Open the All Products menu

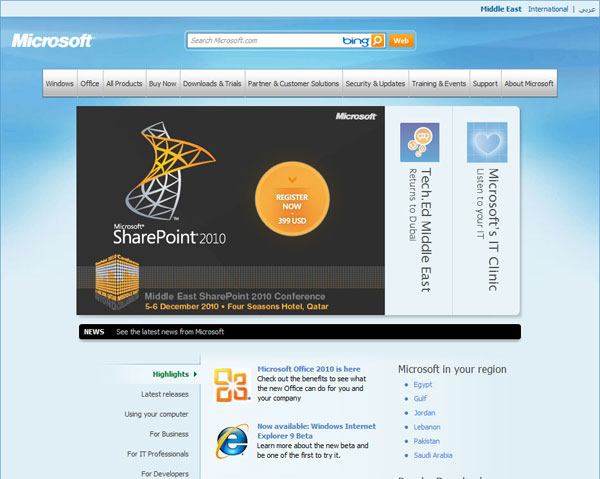pyautogui.click(x=124, y=83)
